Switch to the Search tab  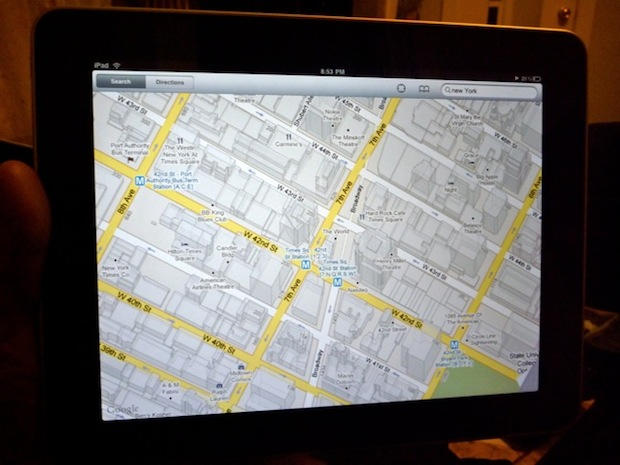(121, 81)
